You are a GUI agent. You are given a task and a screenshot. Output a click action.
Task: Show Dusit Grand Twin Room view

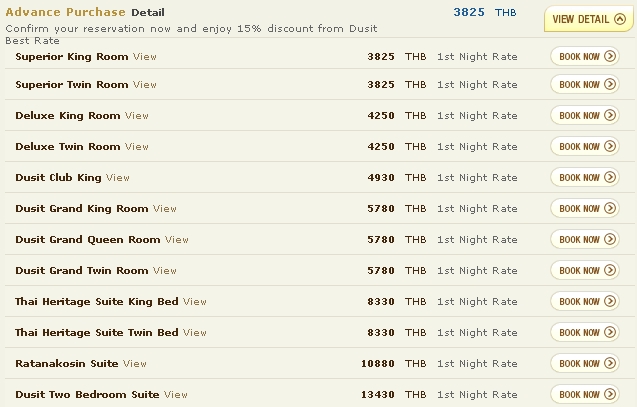164,271
